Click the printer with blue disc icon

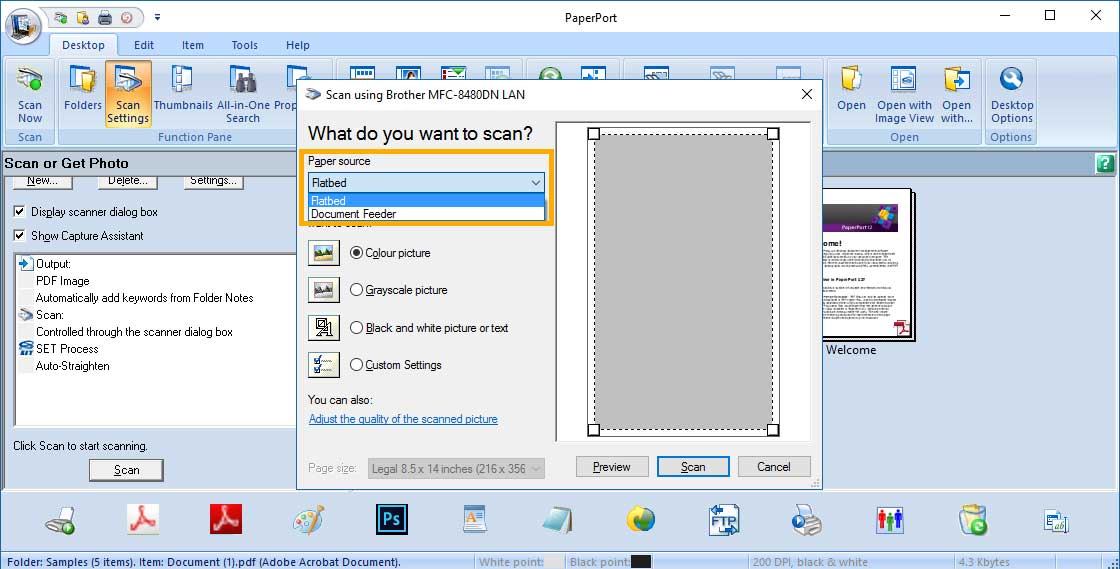(x=806, y=520)
